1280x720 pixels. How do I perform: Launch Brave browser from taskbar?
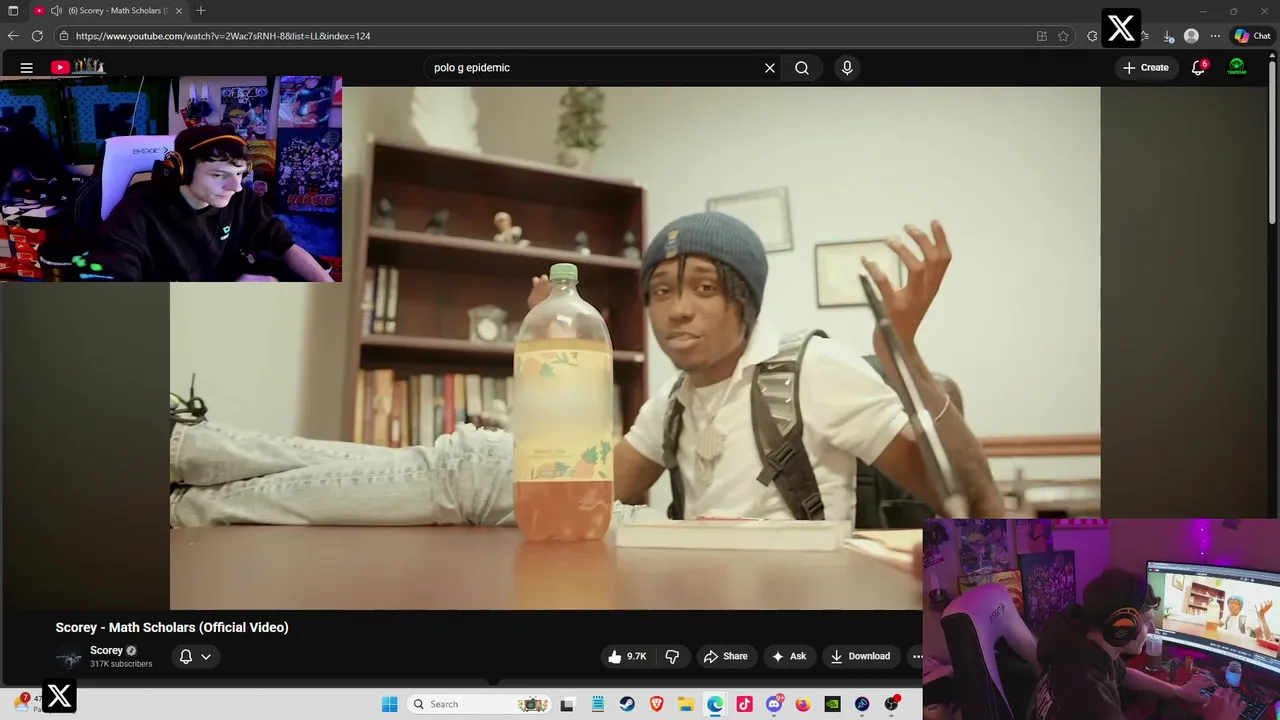[656, 704]
